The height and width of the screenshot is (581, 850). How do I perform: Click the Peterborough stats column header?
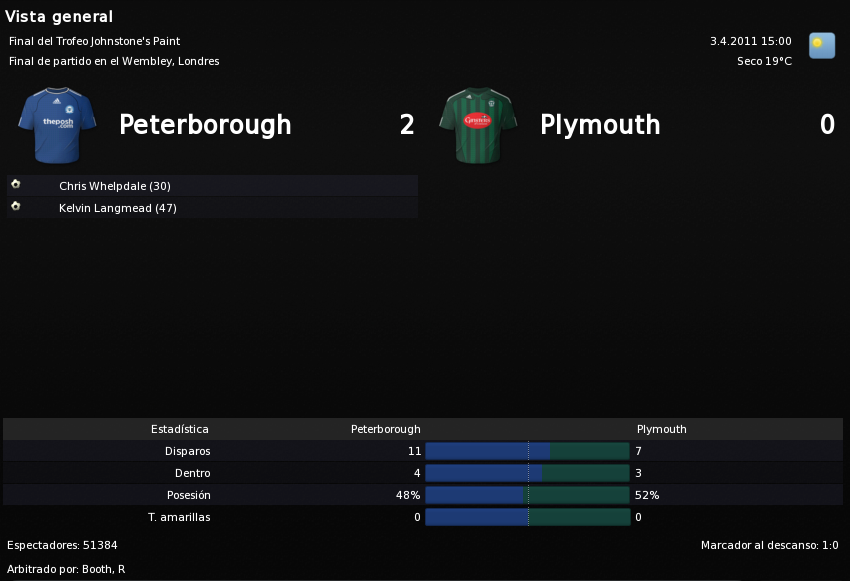385,429
